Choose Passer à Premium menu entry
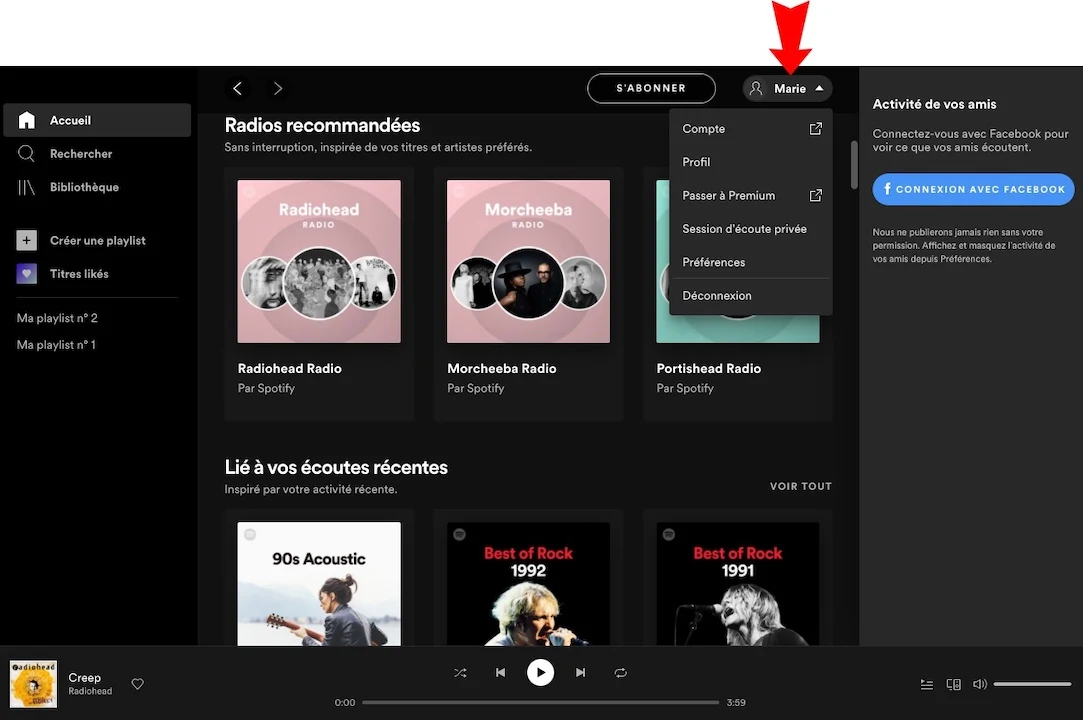The image size is (1083, 720). click(751, 196)
